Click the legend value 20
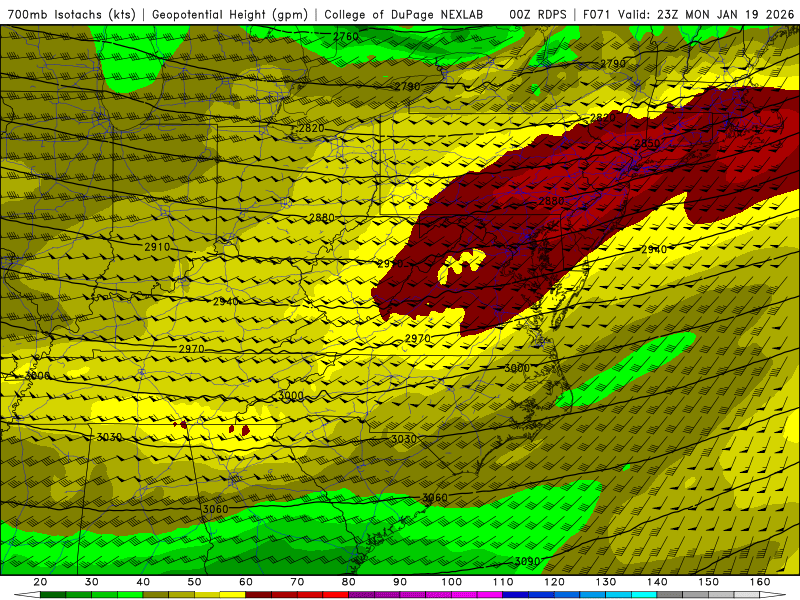This screenshot has width=800, height=600. [40, 582]
